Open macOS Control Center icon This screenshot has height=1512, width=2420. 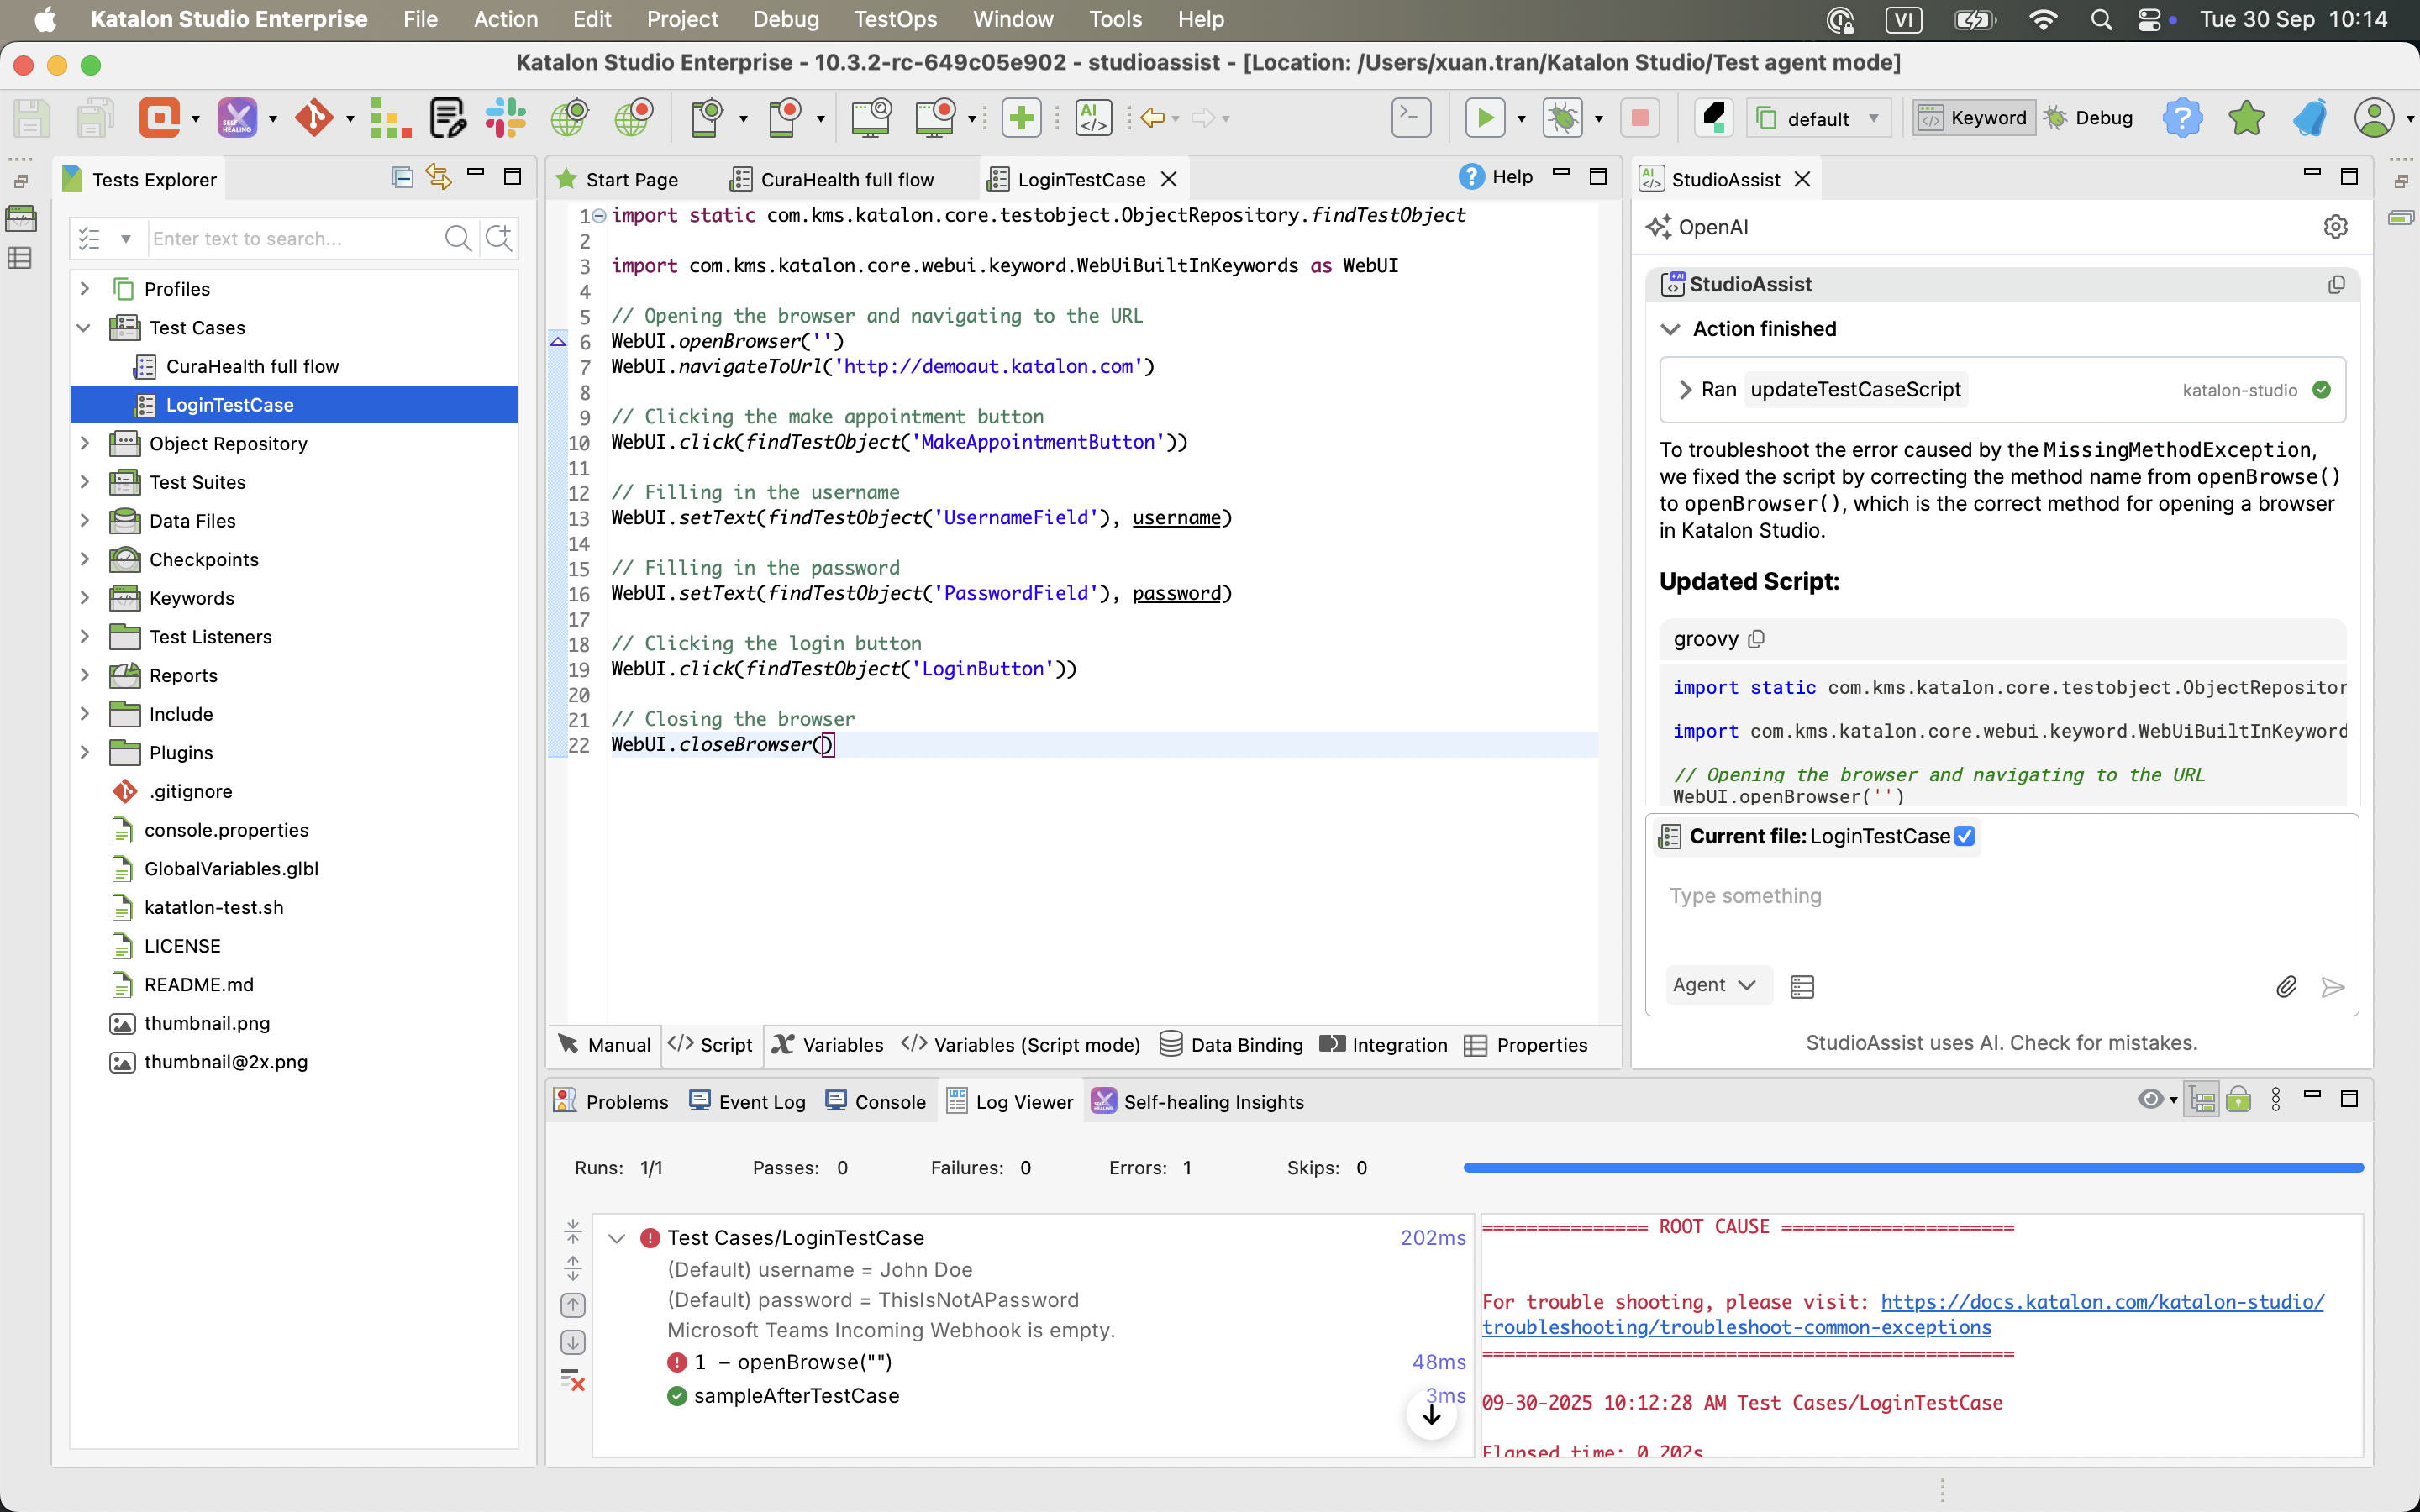[x=2149, y=19]
